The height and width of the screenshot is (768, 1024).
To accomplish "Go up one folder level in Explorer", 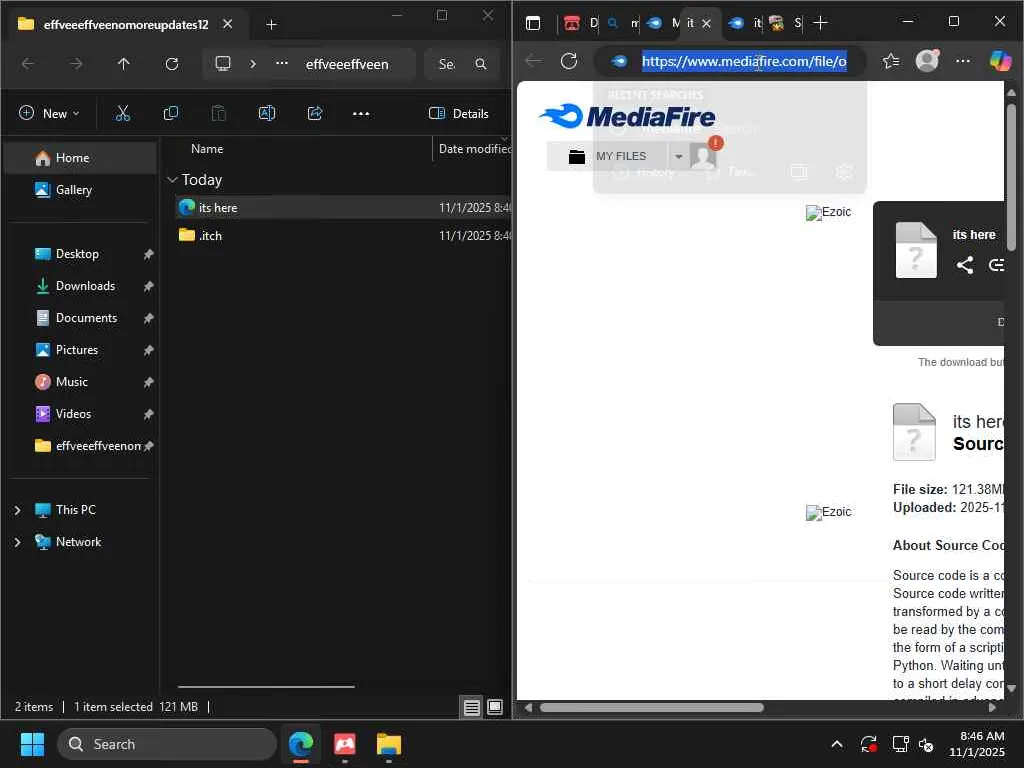I will [x=123, y=64].
